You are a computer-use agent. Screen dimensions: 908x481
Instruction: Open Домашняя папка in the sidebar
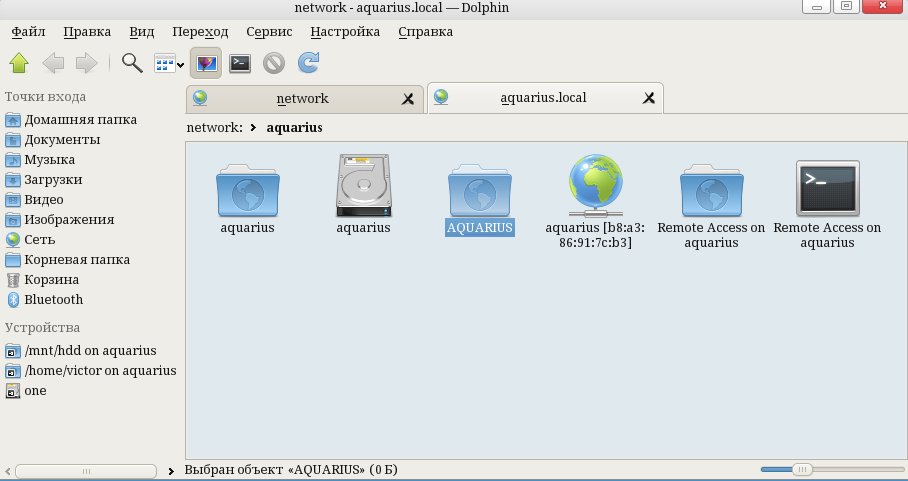(80, 120)
